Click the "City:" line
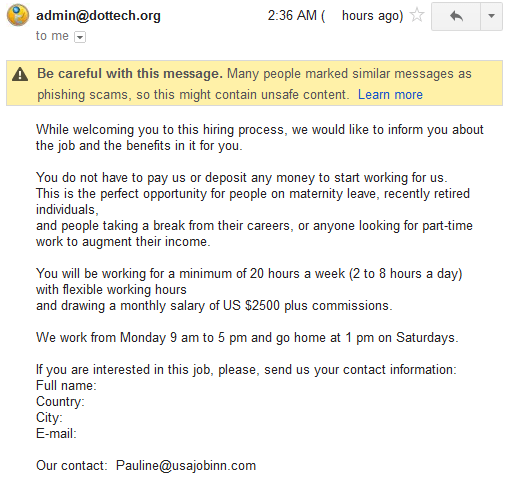 pos(49,417)
